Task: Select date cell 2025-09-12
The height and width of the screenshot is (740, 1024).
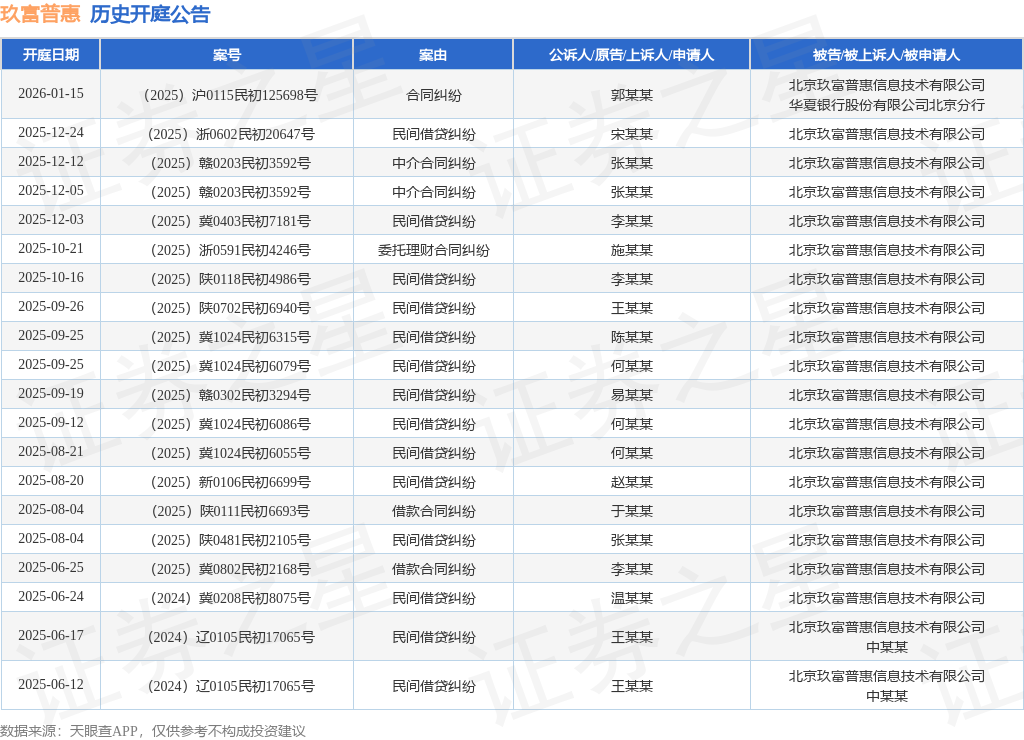Action: coord(51,422)
